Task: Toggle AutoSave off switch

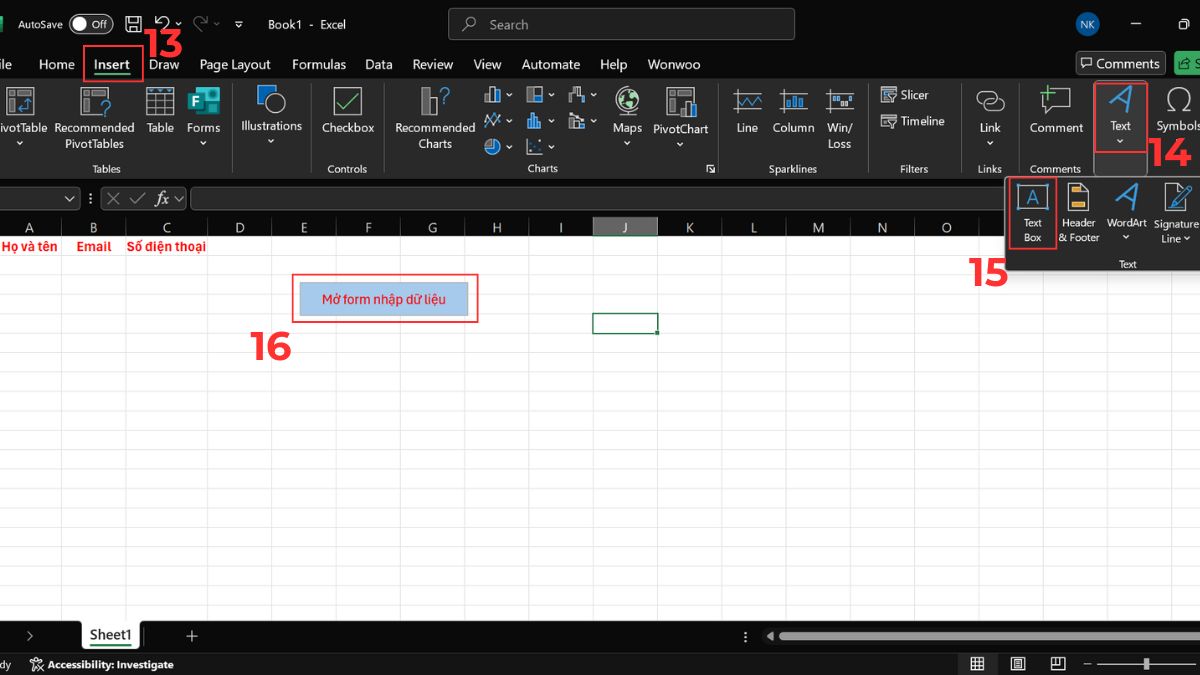Action: click(91, 23)
